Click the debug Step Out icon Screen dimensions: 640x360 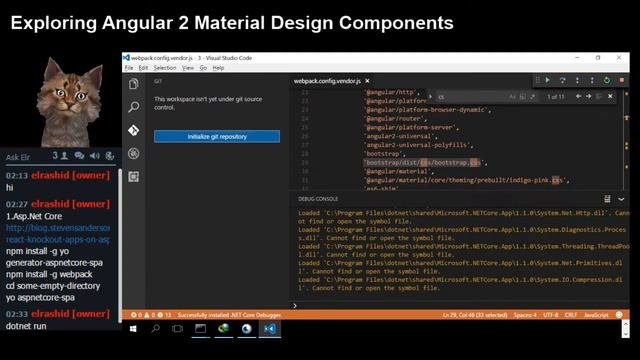click(x=592, y=80)
